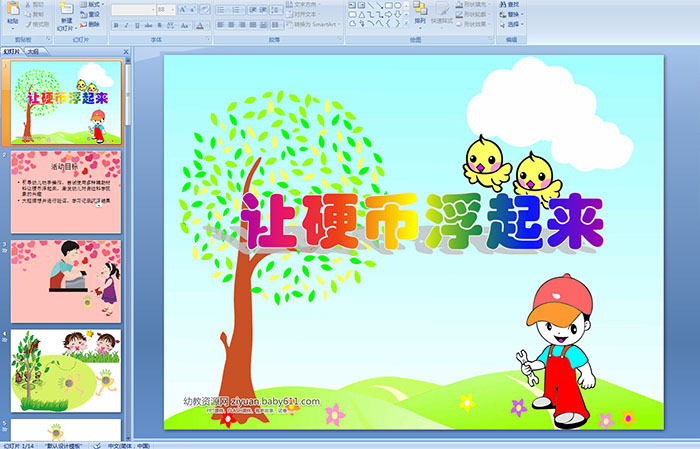This screenshot has height=449, width=700.
Task: Open Shape Effects (形状效果) menu
Action: [473, 24]
